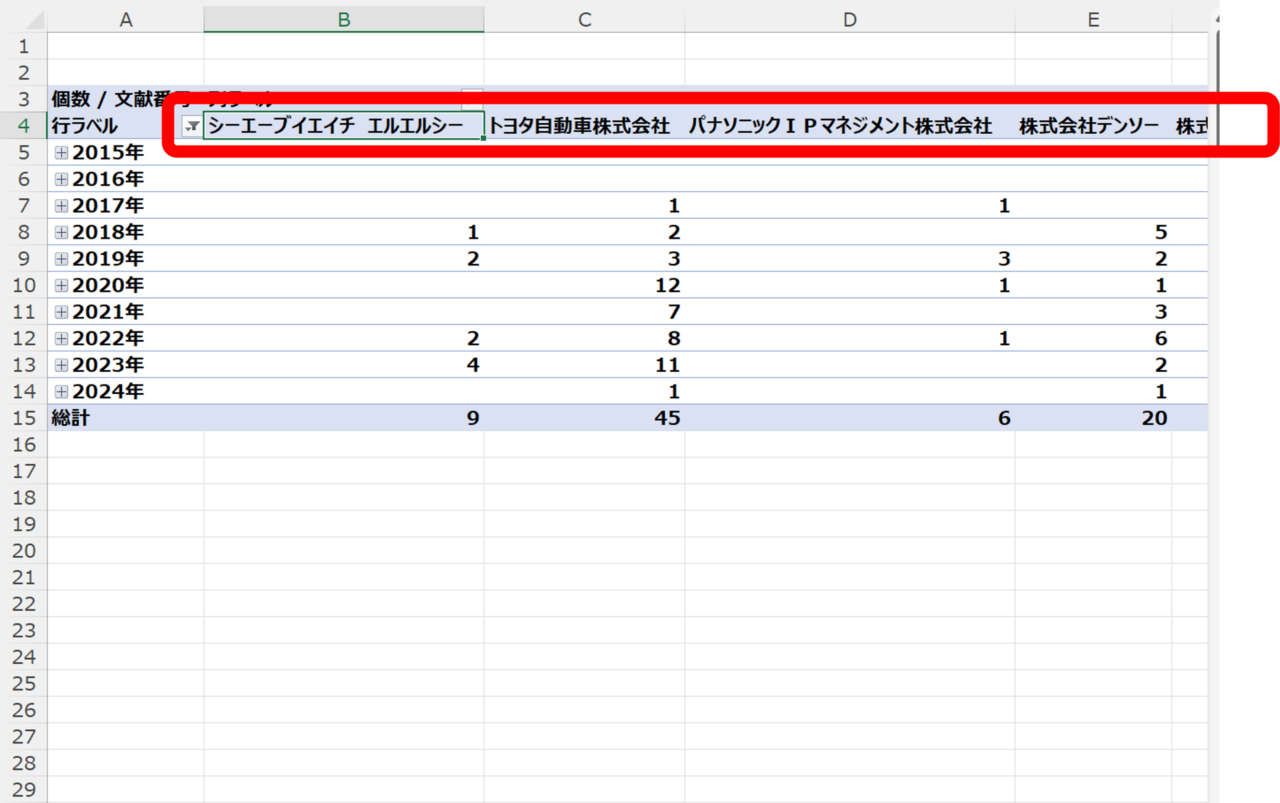Select row 25 header
Viewport: 1280px width, 803px height.
(x=24, y=684)
